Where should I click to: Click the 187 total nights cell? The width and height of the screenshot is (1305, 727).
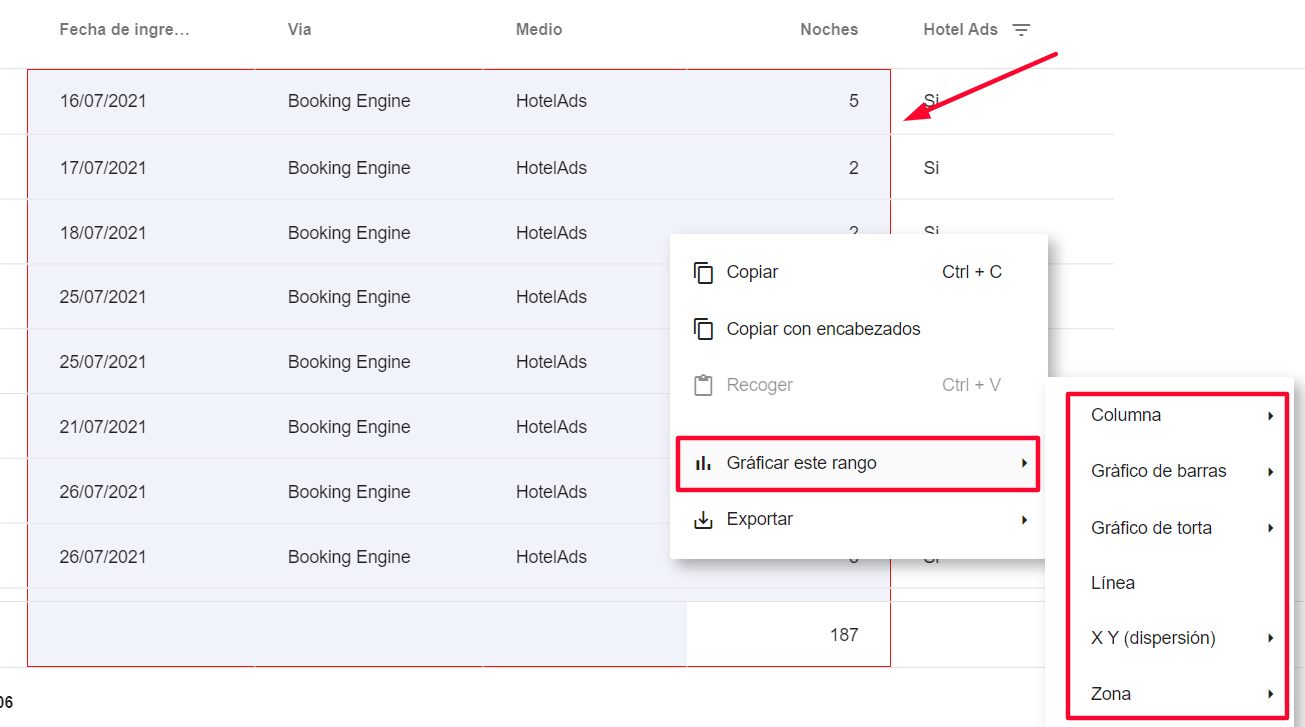(843, 634)
